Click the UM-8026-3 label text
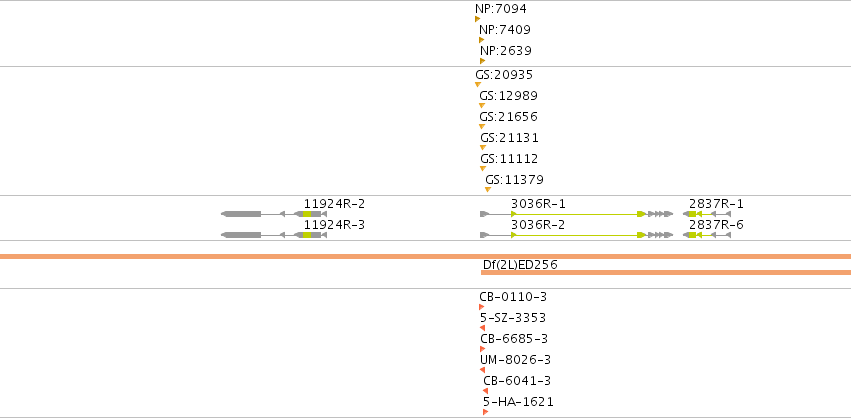 [516, 360]
